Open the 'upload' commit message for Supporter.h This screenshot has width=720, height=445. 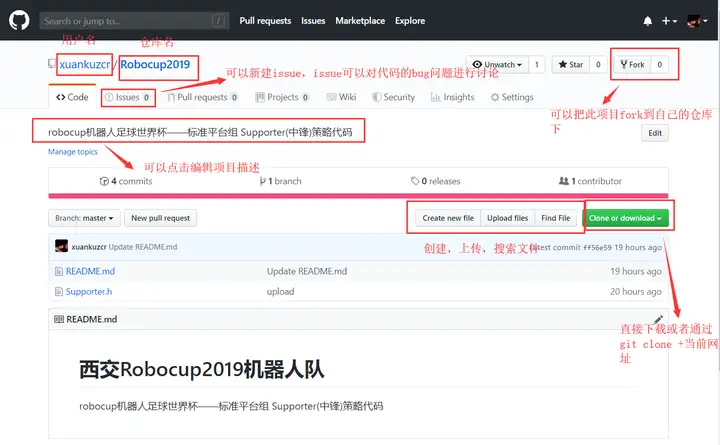click(281, 292)
